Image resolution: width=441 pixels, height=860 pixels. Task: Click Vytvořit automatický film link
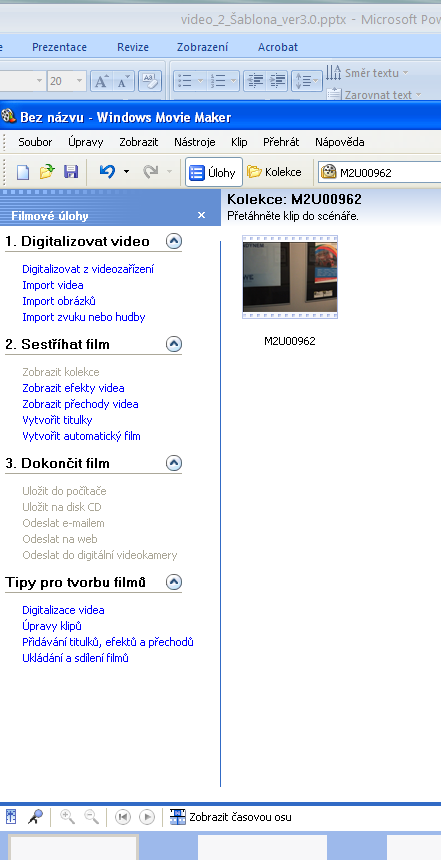[x=81, y=436]
